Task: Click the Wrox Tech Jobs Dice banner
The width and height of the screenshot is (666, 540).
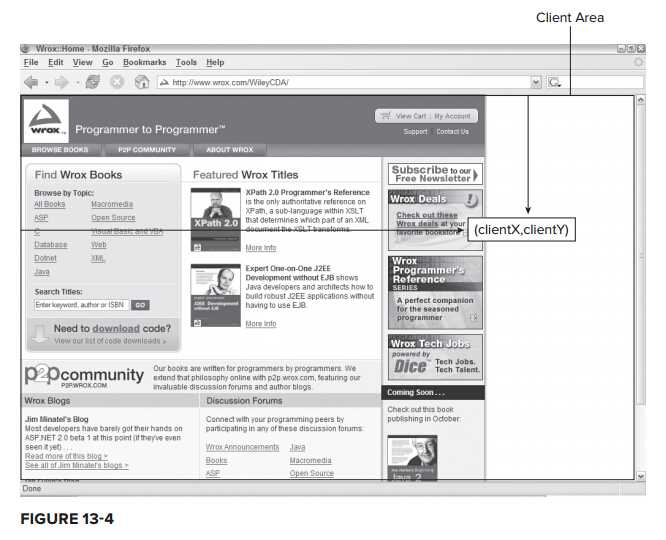Action: click(x=435, y=357)
